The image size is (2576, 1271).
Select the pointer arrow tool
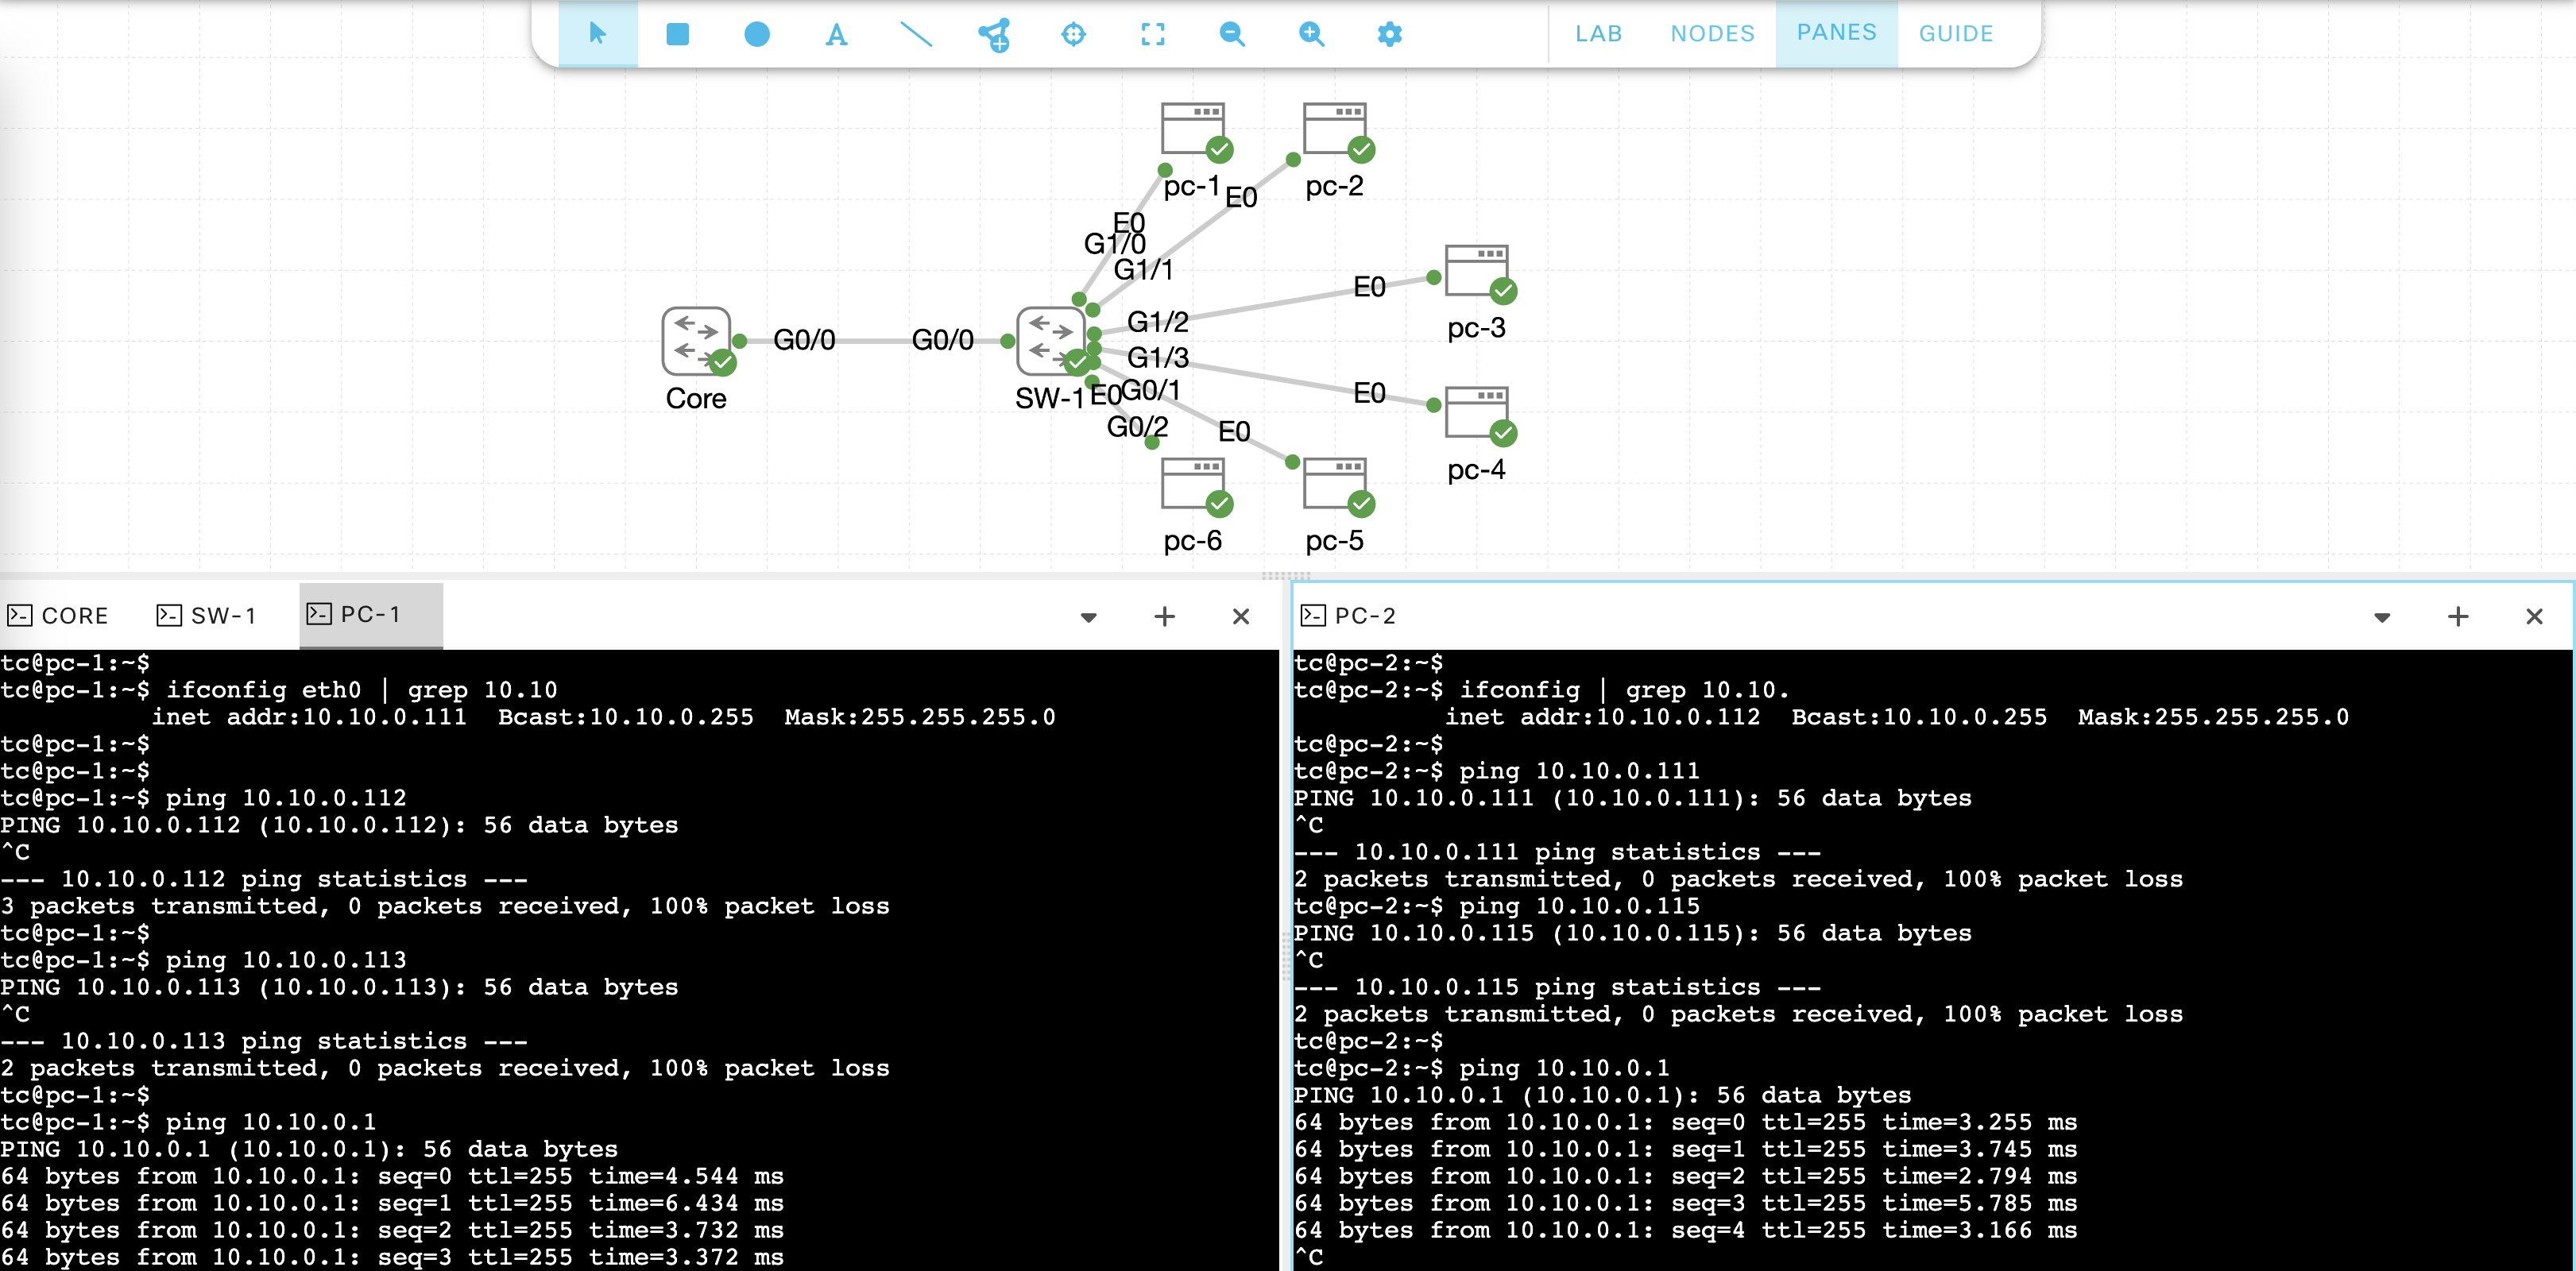pos(597,34)
